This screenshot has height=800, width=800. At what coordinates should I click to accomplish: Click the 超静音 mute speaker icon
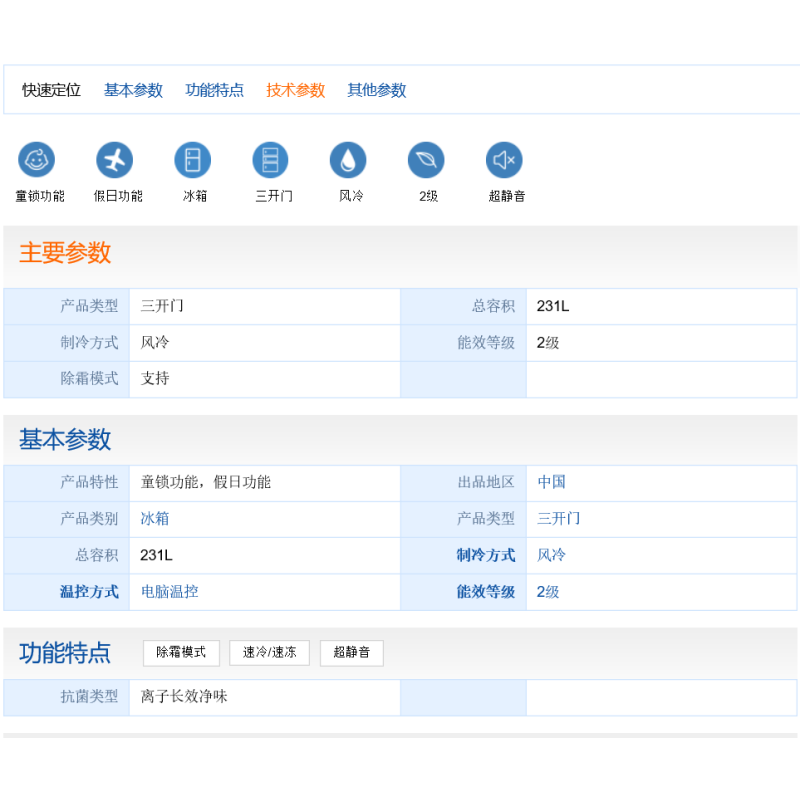[504, 160]
